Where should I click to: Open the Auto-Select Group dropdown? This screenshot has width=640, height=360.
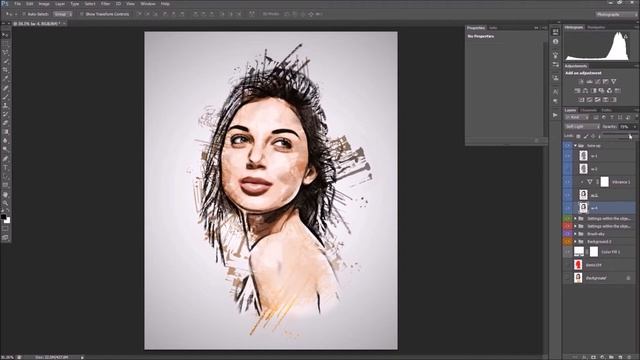(62, 14)
